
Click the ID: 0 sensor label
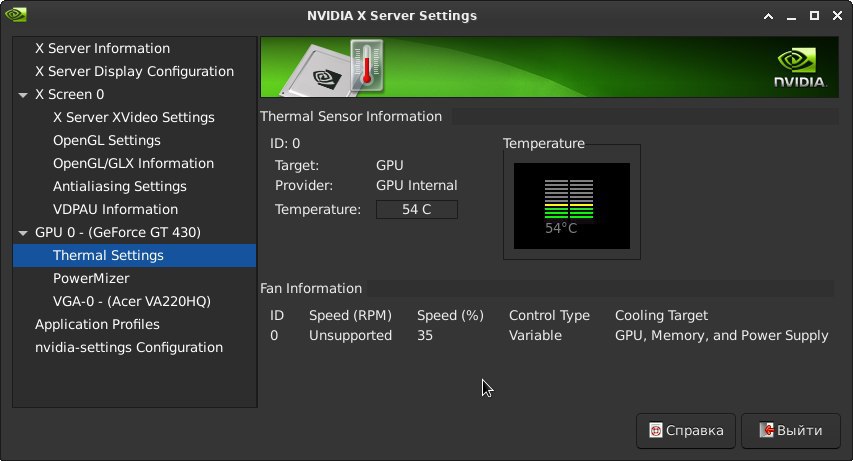[x=285, y=144]
